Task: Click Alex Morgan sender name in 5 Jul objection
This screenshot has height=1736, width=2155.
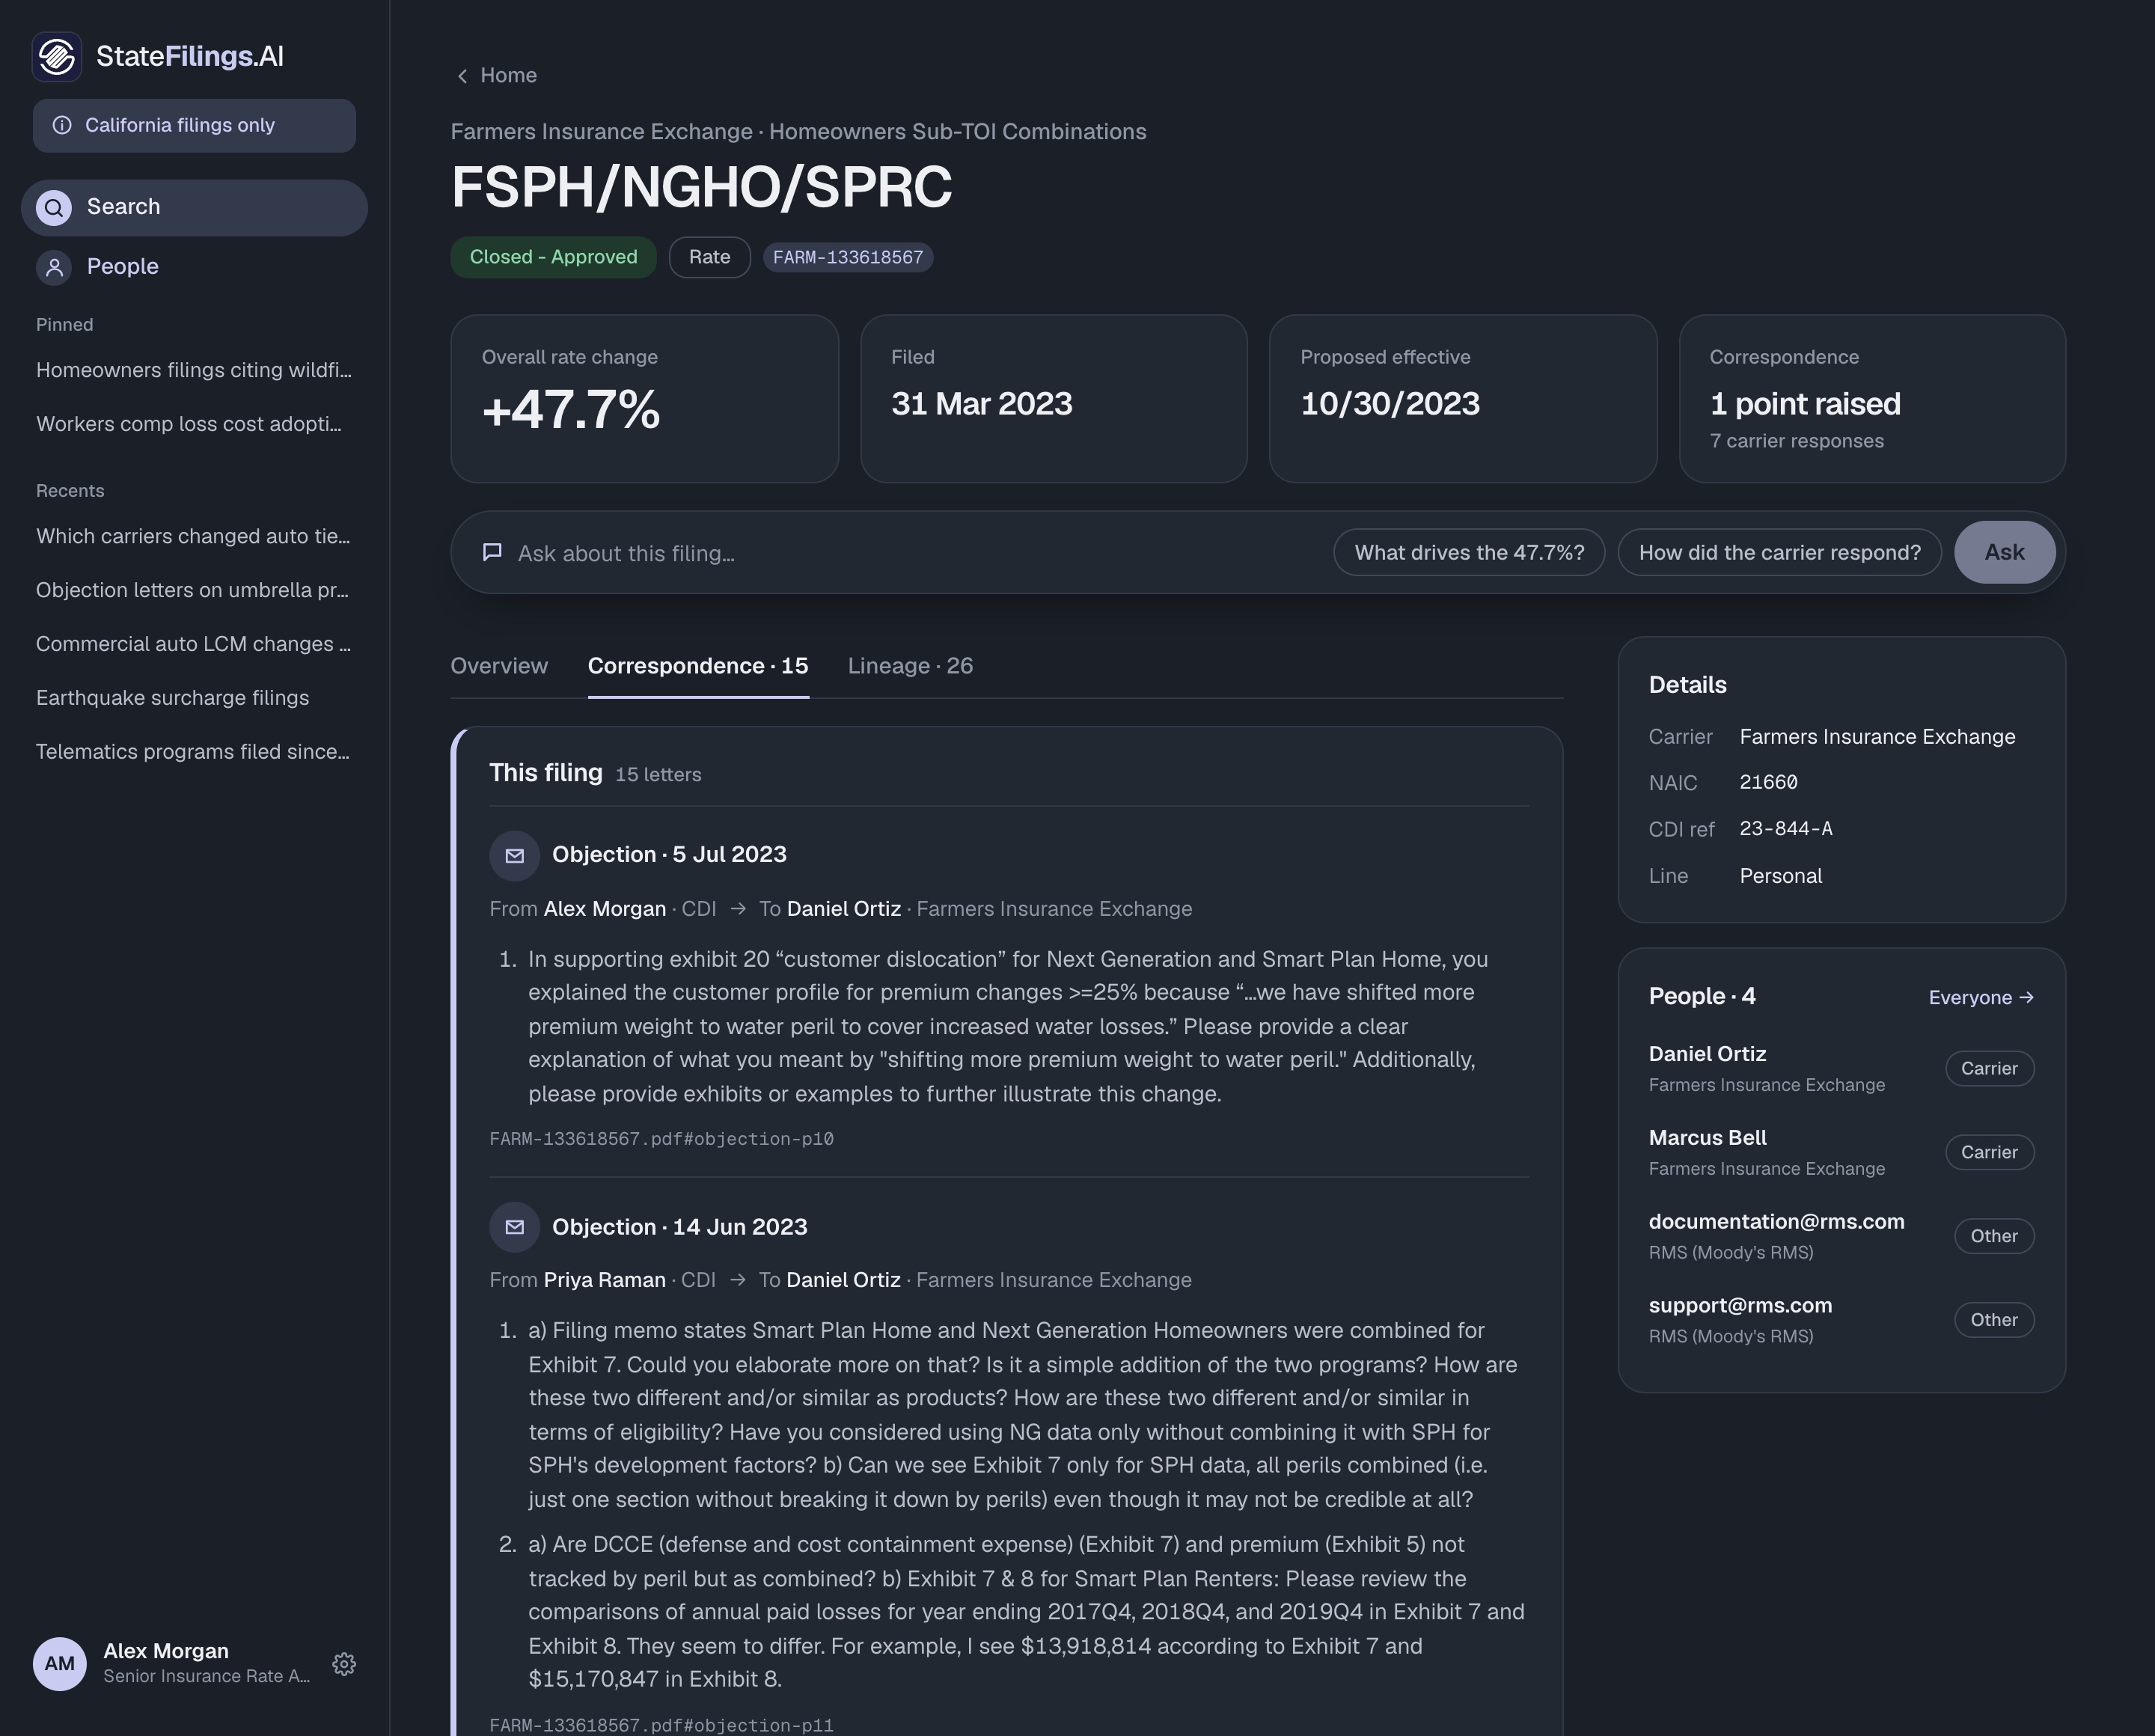Action: tap(604, 909)
